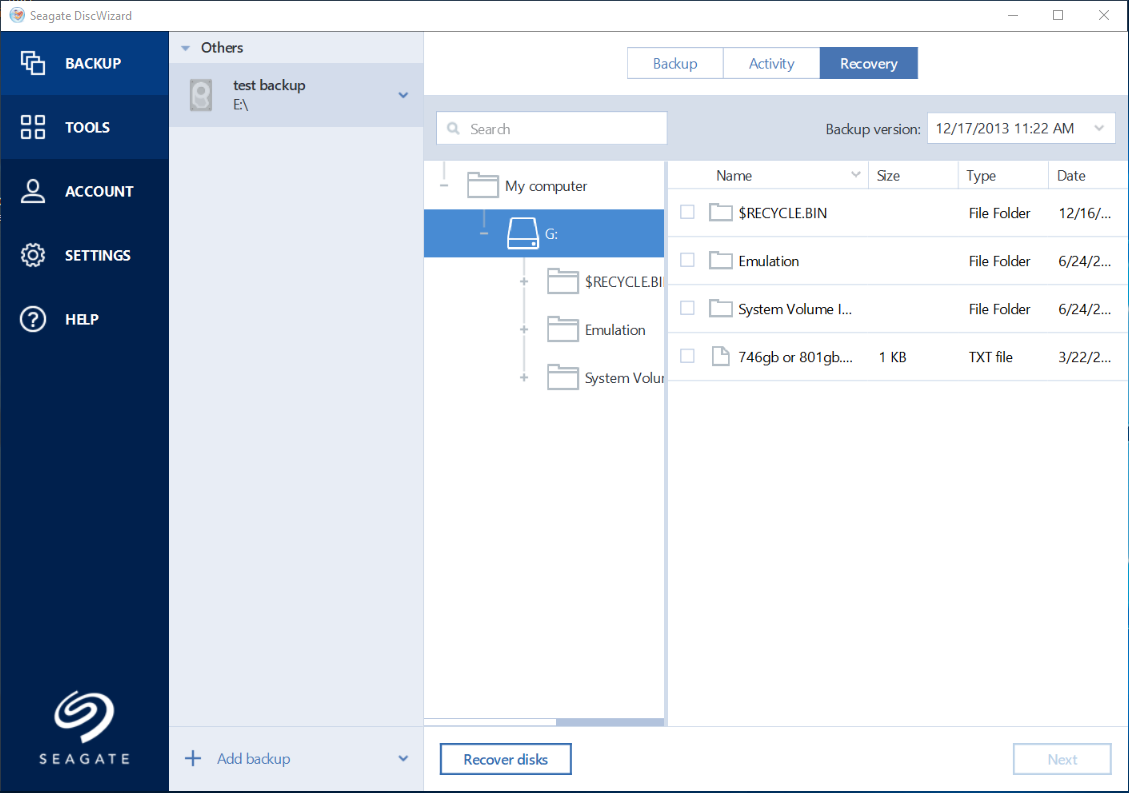Image resolution: width=1129 pixels, height=793 pixels.
Task: Click the Add backup plus icon
Action: (193, 758)
